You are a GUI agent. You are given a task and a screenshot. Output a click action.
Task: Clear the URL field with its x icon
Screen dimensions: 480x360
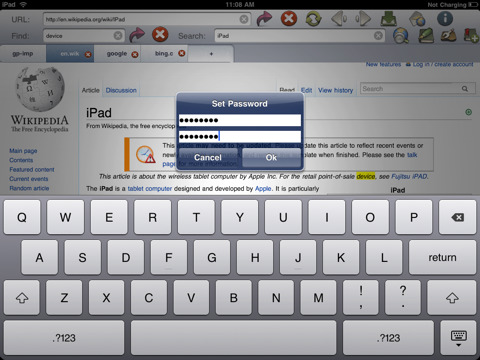(x=244, y=19)
